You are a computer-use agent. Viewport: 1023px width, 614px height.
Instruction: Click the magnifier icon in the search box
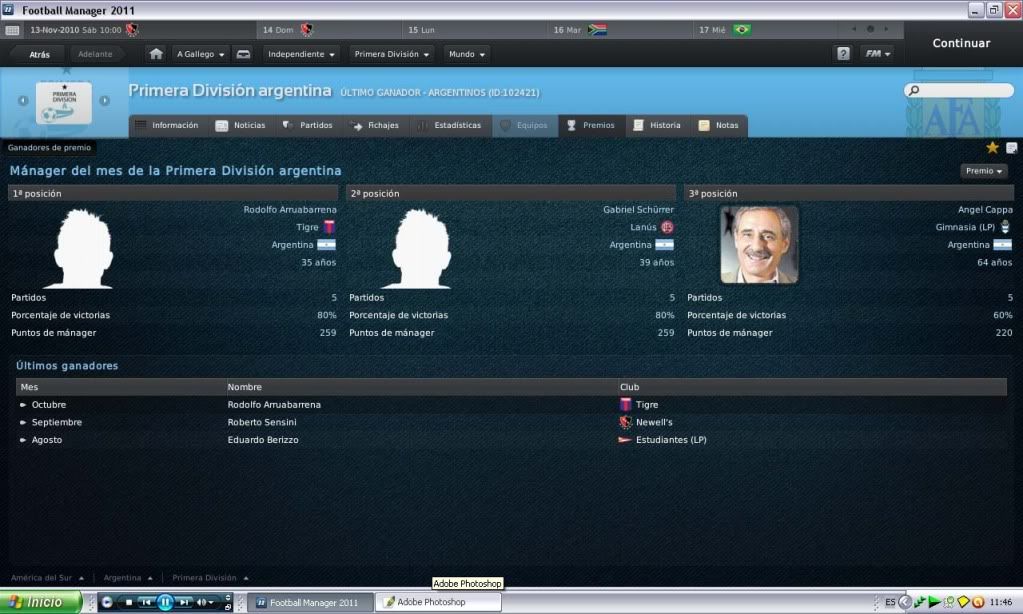[x=913, y=90]
